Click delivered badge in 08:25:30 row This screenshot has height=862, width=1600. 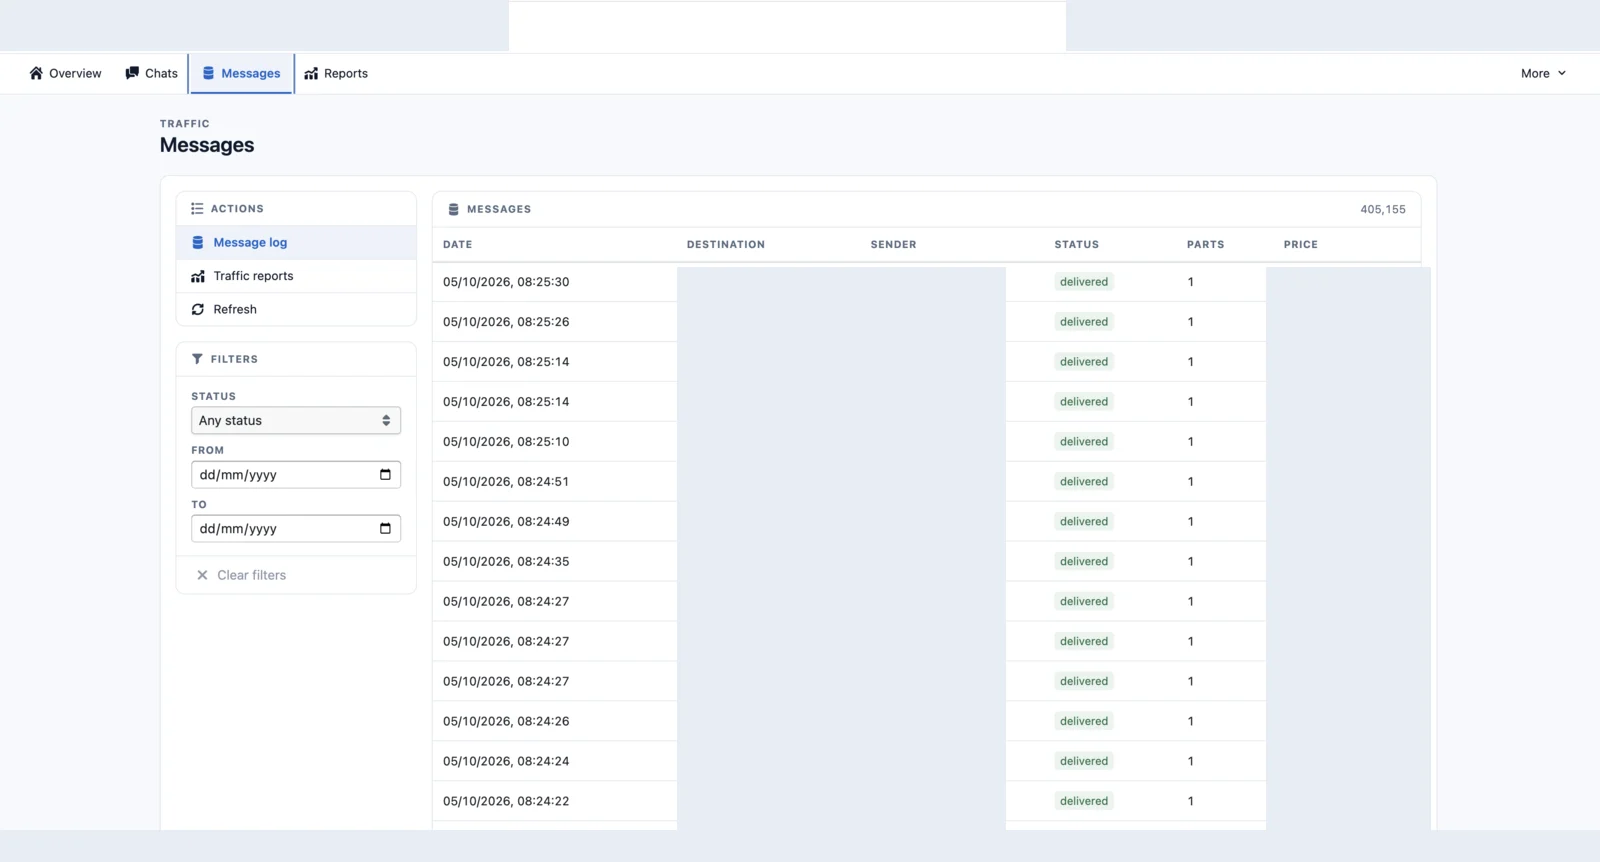point(1084,282)
